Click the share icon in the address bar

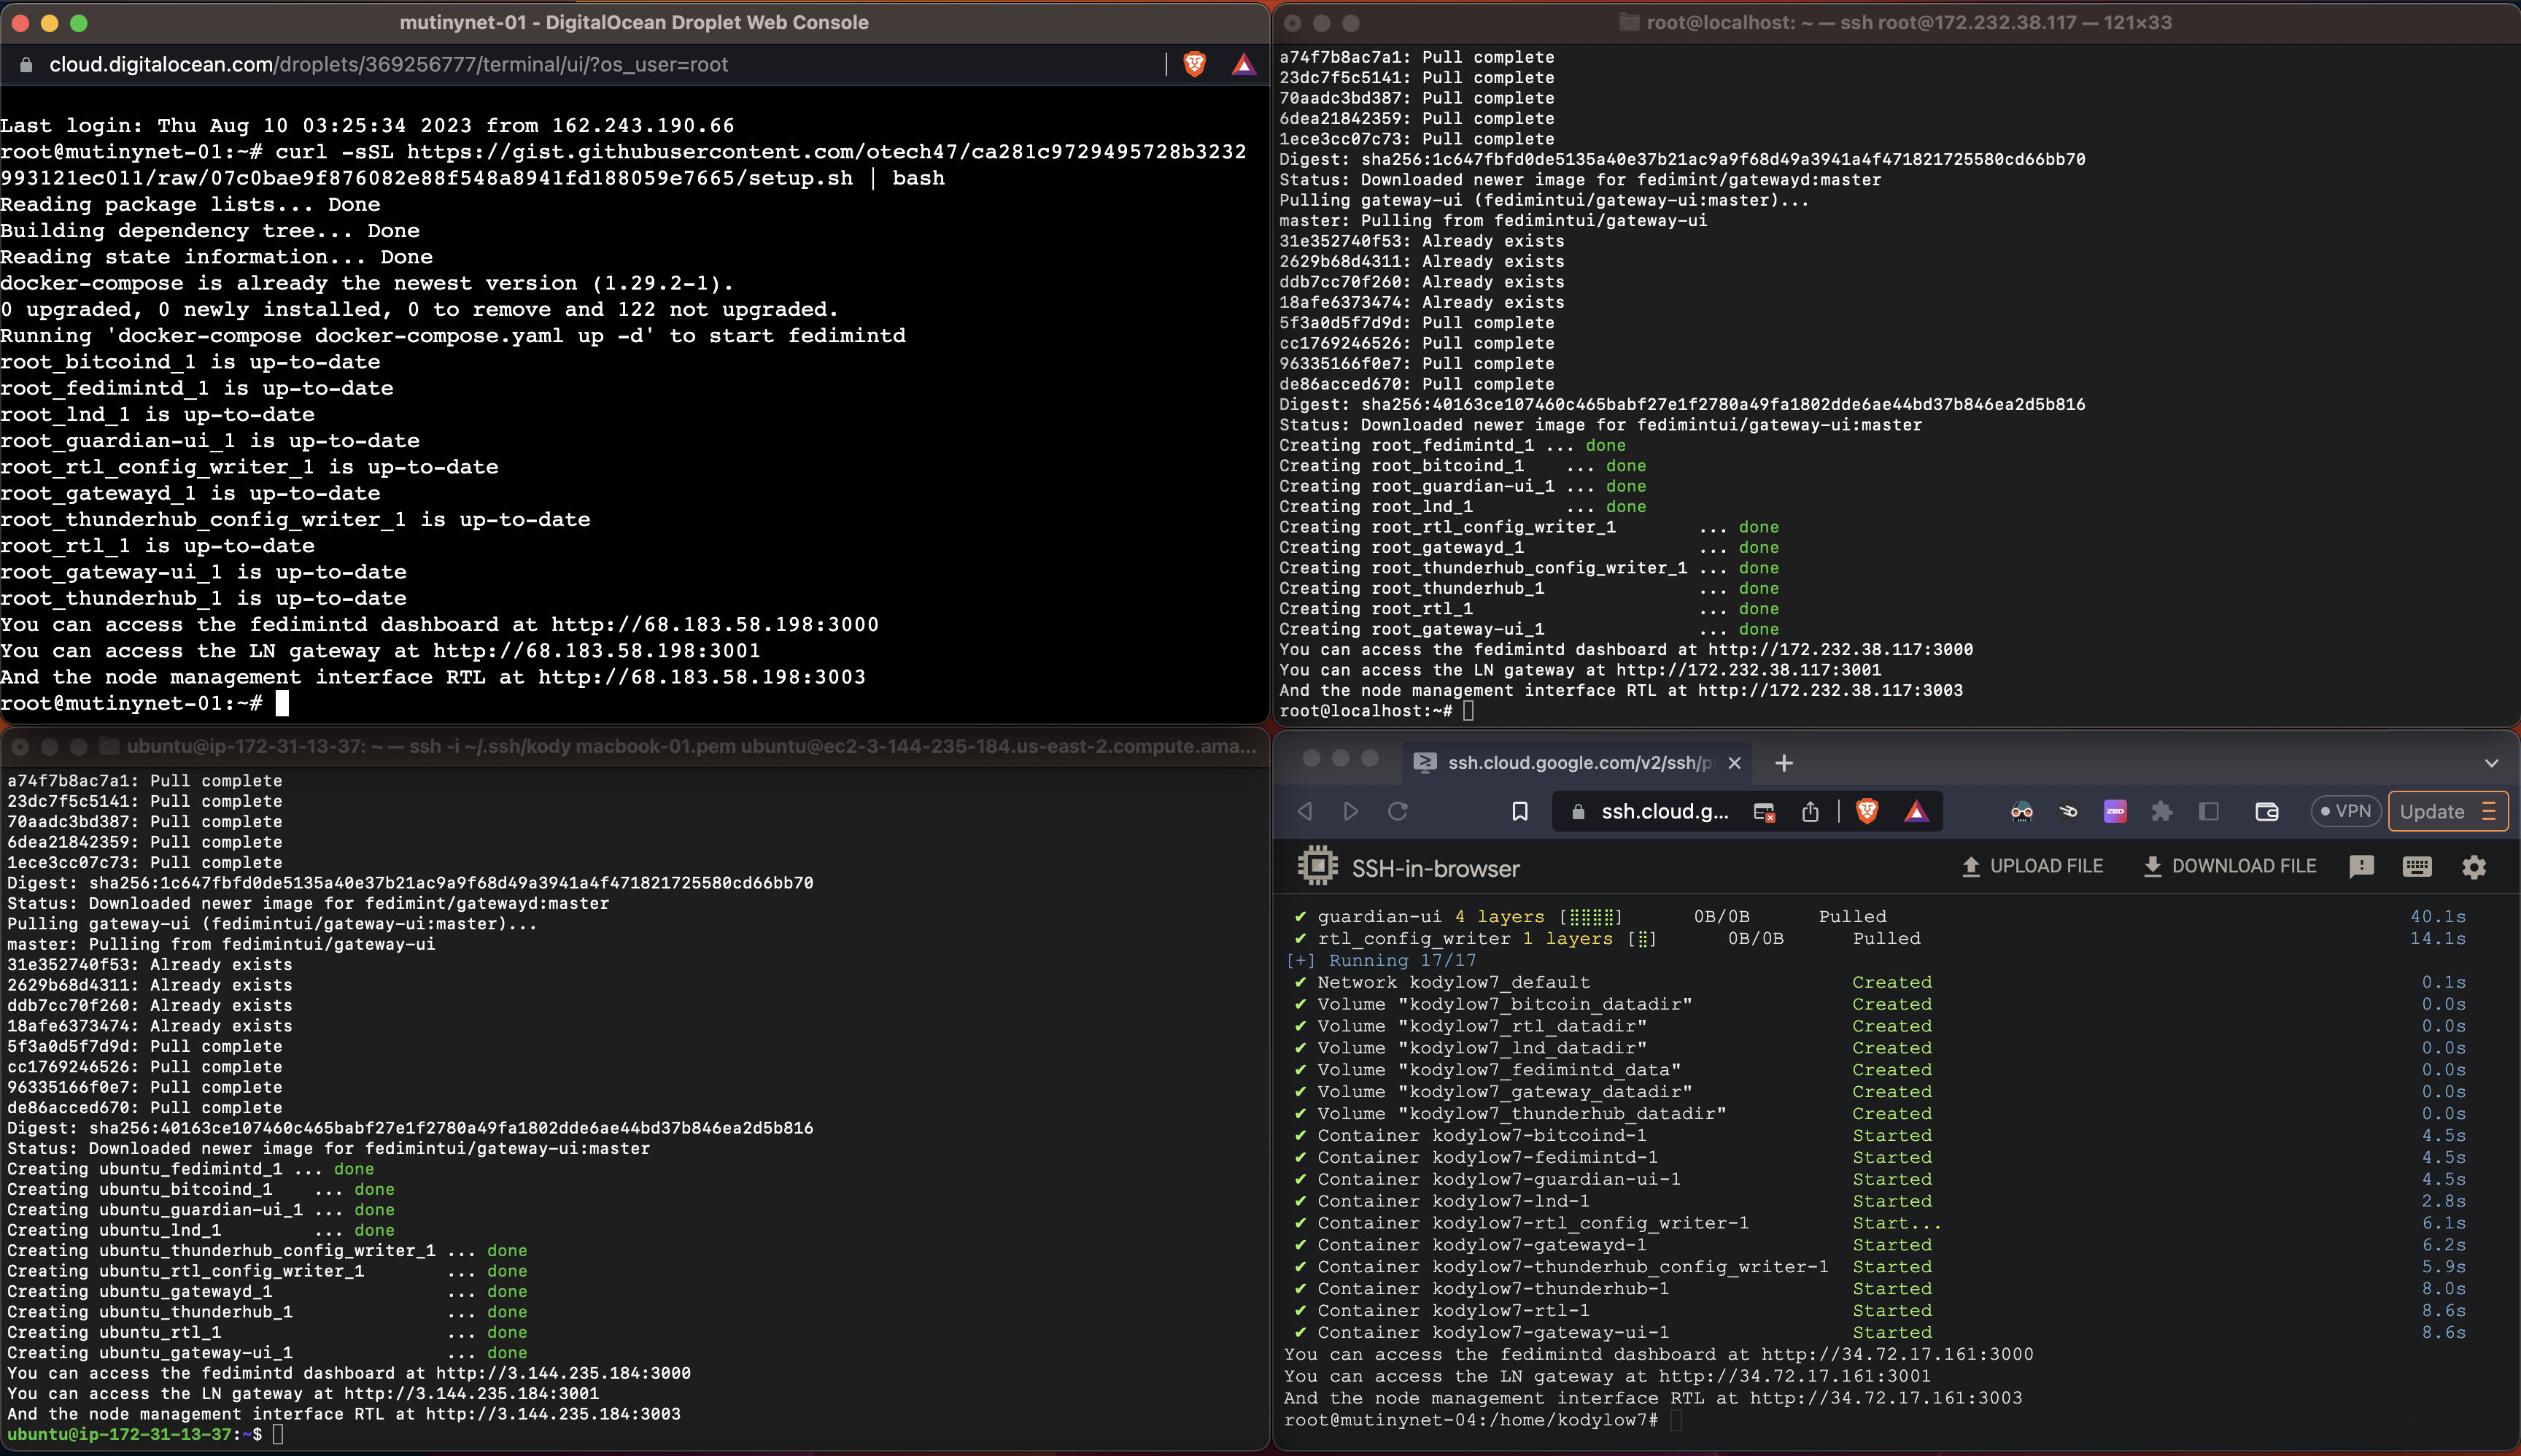click(1810, 811)
